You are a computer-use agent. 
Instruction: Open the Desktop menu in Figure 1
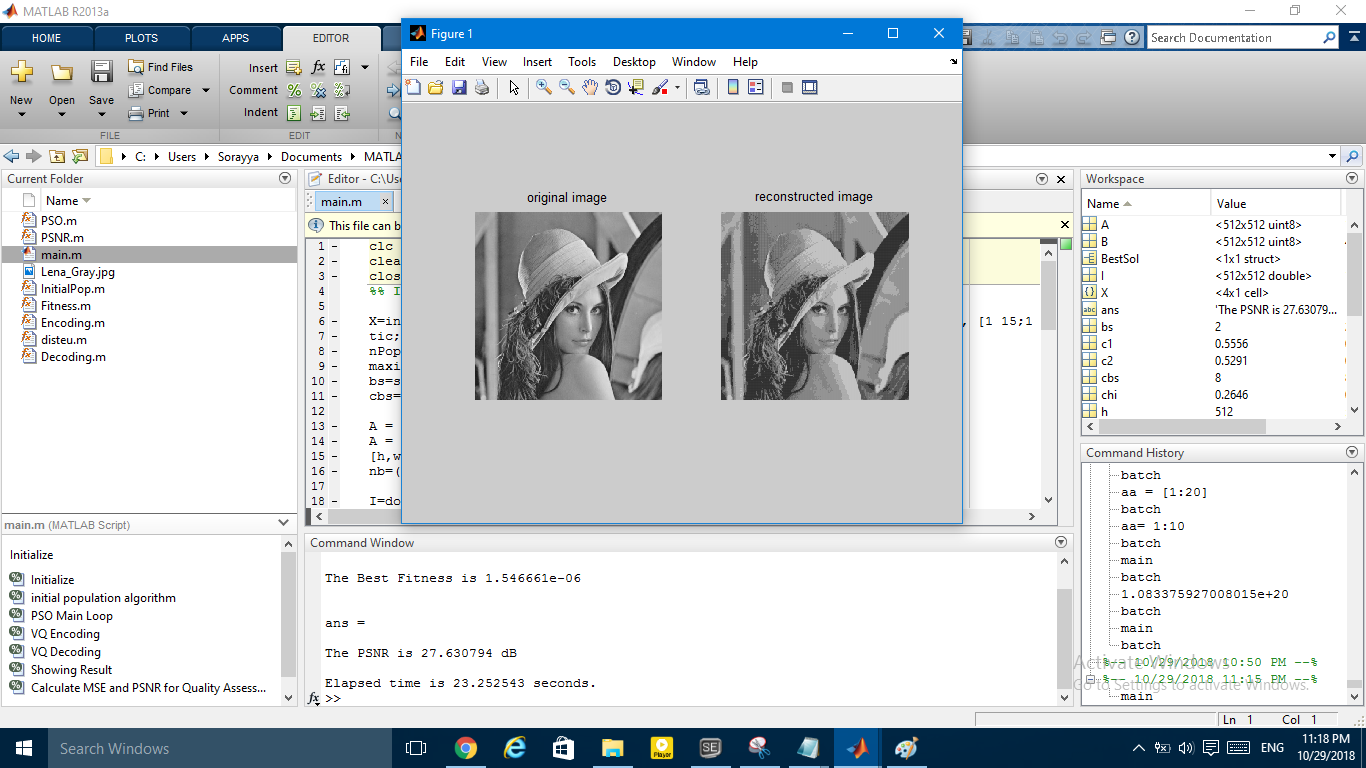(634, 61)
